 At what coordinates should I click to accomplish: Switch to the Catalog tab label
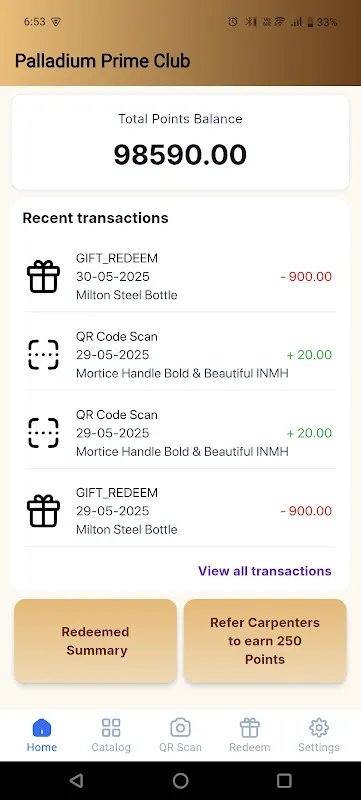tap(111, 747)
